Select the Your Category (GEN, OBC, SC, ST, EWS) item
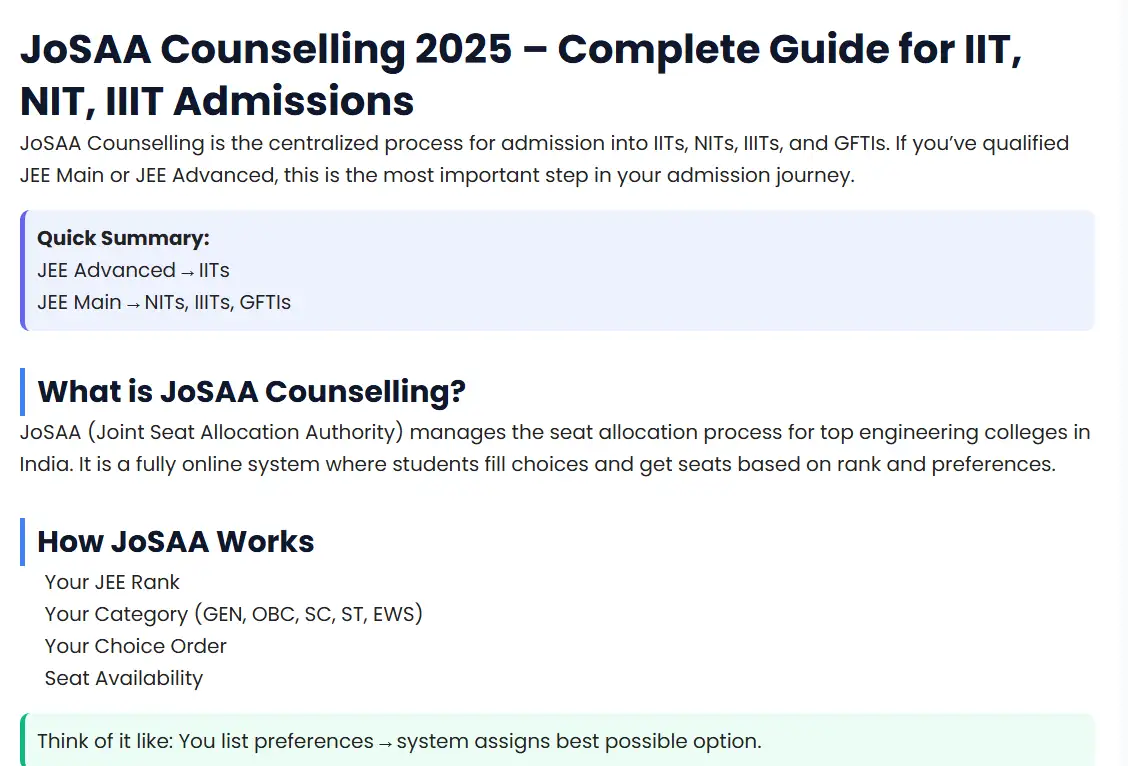The width and height of the screenshot is (1128, 766). click(x=233, y=614)
